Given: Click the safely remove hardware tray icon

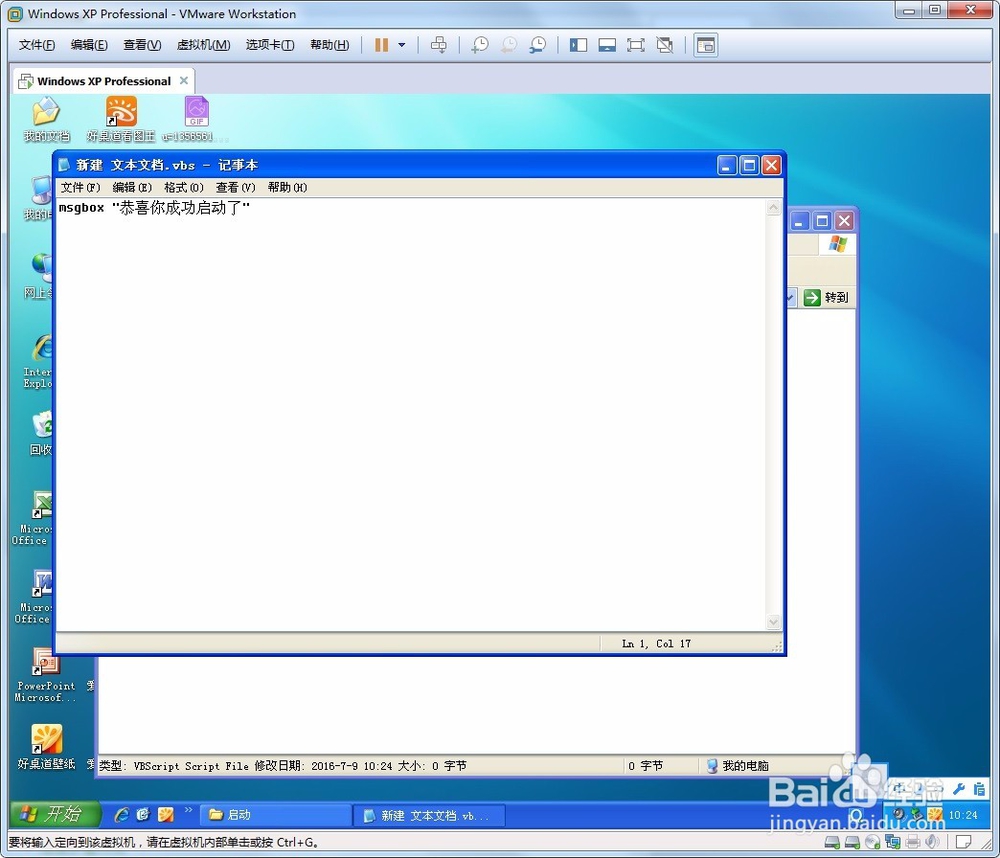Looking at the screenshot, I should tap(916, 814).
